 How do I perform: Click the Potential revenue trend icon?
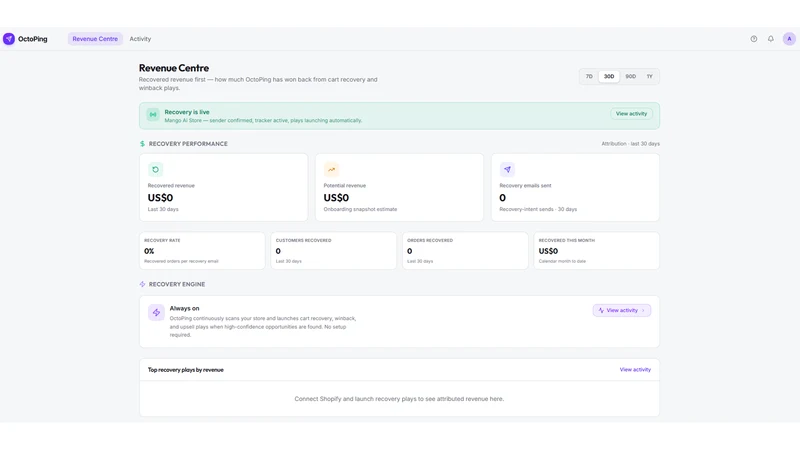[331, 169]
